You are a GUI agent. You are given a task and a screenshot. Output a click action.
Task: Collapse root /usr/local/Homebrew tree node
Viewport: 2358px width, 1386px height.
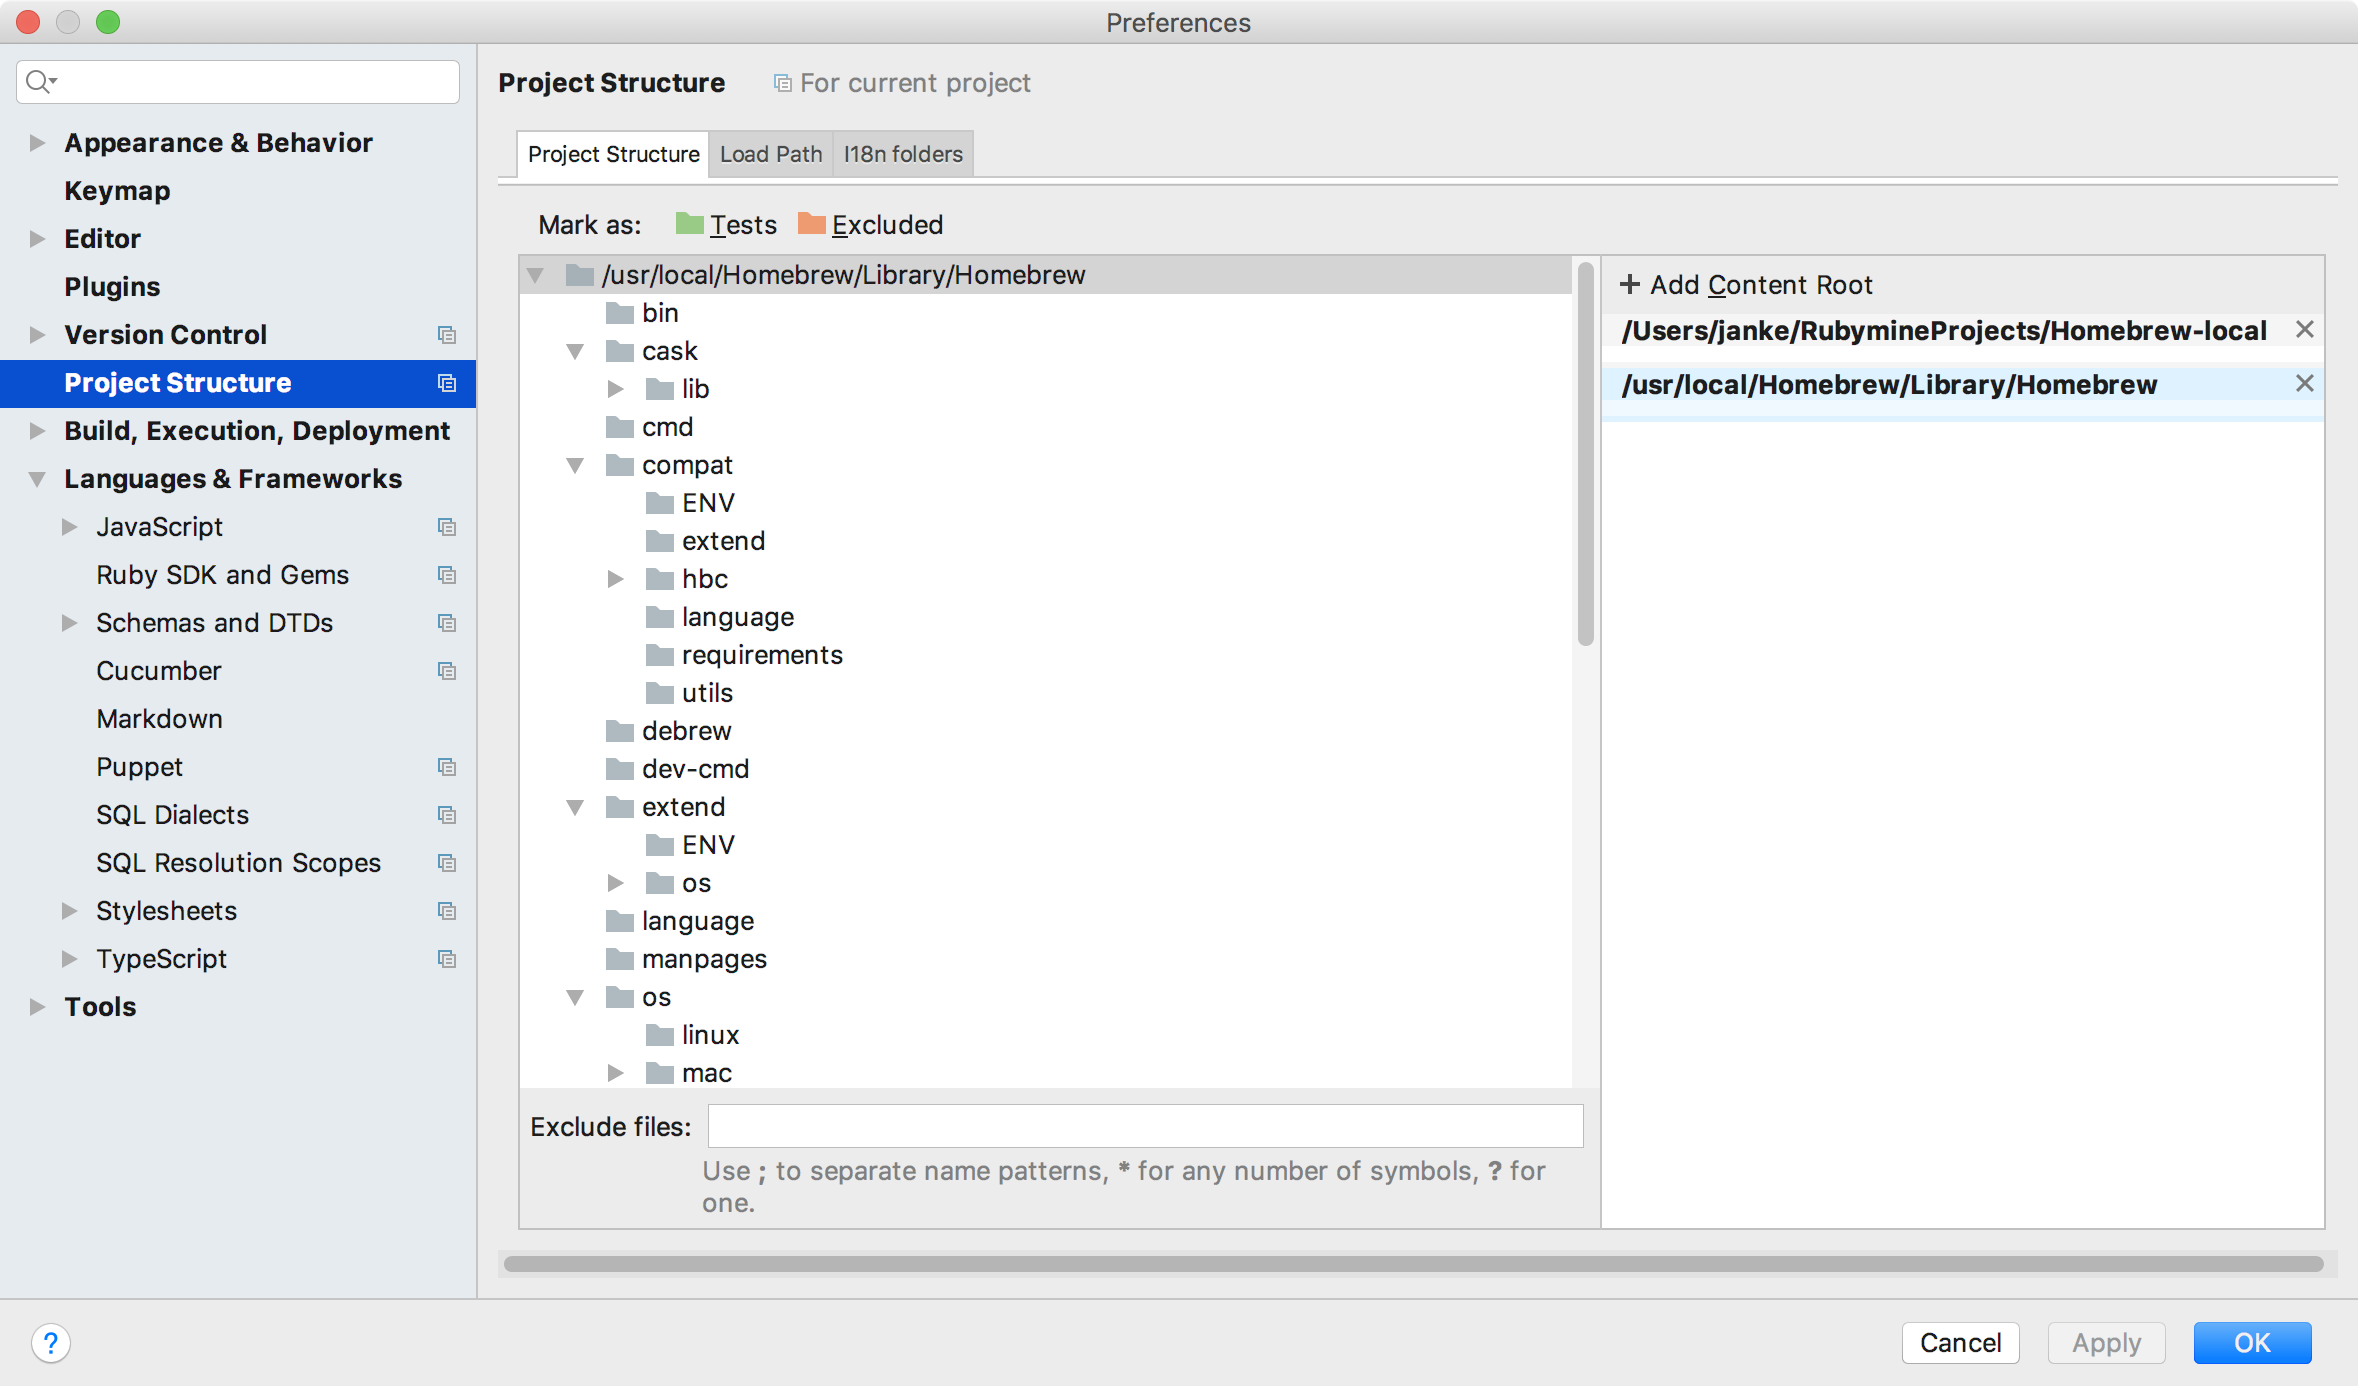coord(535,275)
